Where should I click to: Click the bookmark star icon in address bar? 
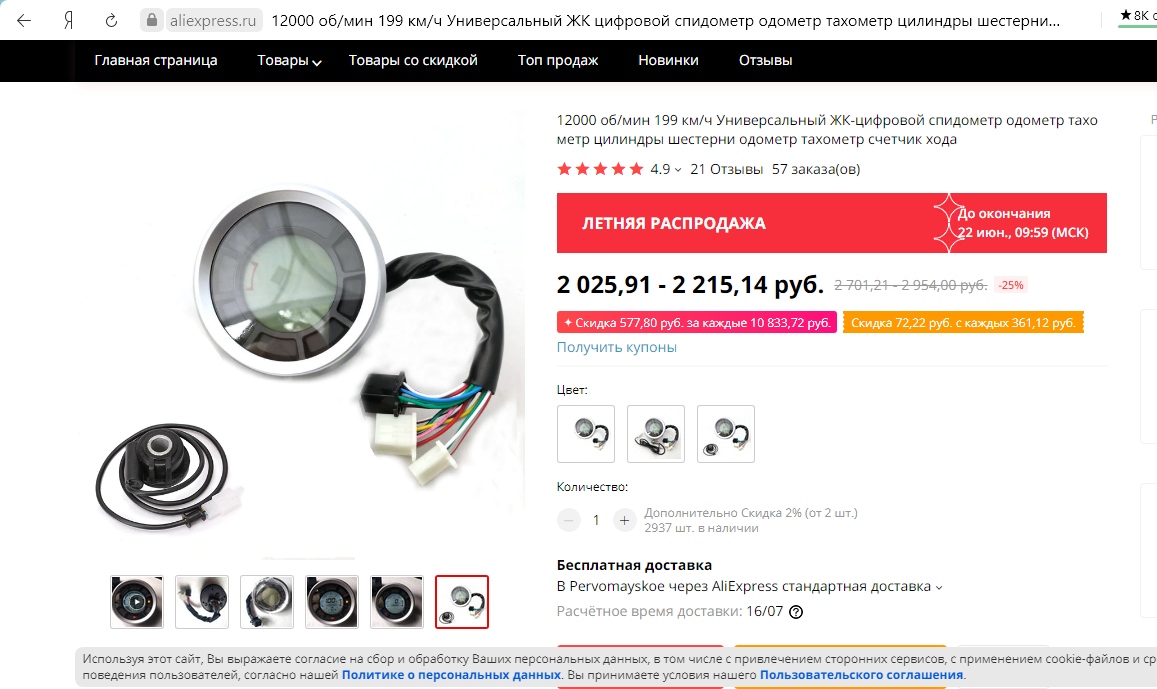[x=1125, y=15]
